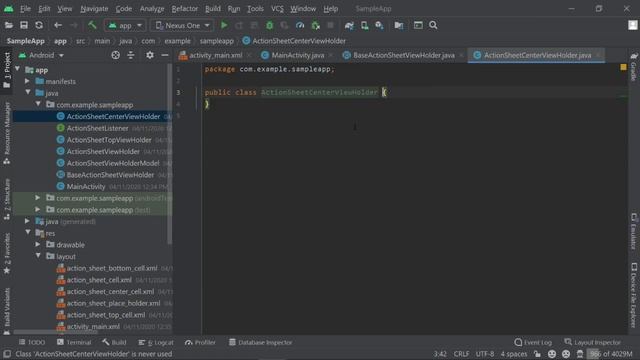Open the Favorites side panel
640x360 pixels.
click(x=7, y=254)
